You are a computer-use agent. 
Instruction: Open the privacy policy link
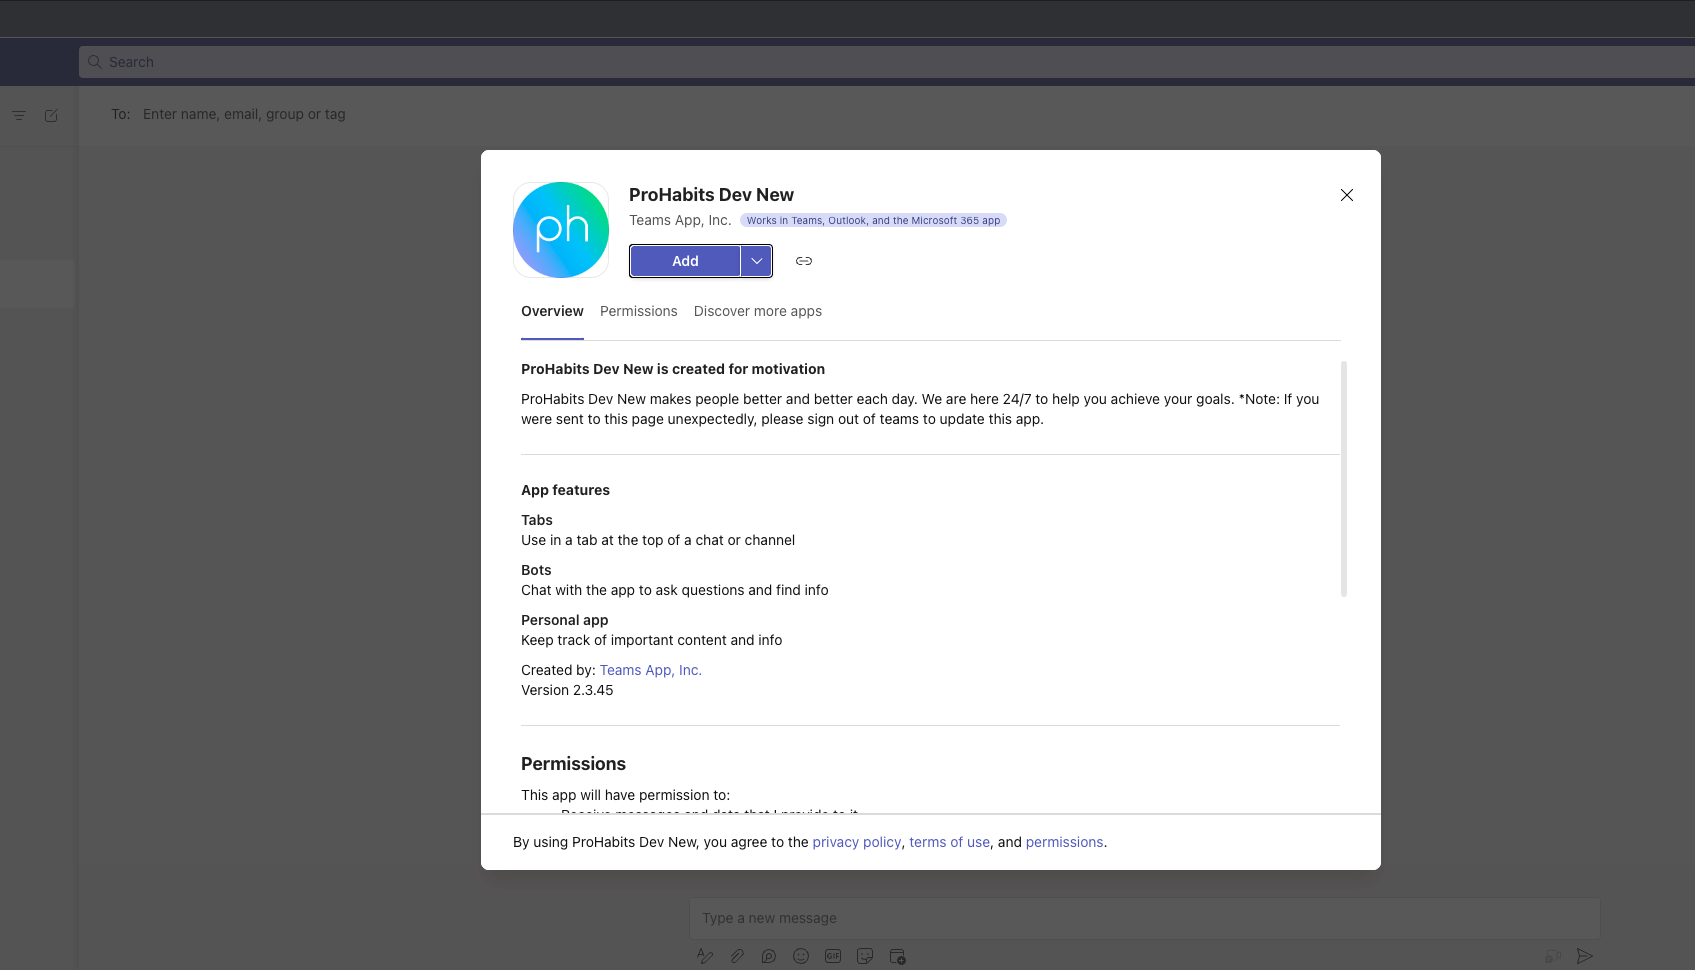point(856,842)
